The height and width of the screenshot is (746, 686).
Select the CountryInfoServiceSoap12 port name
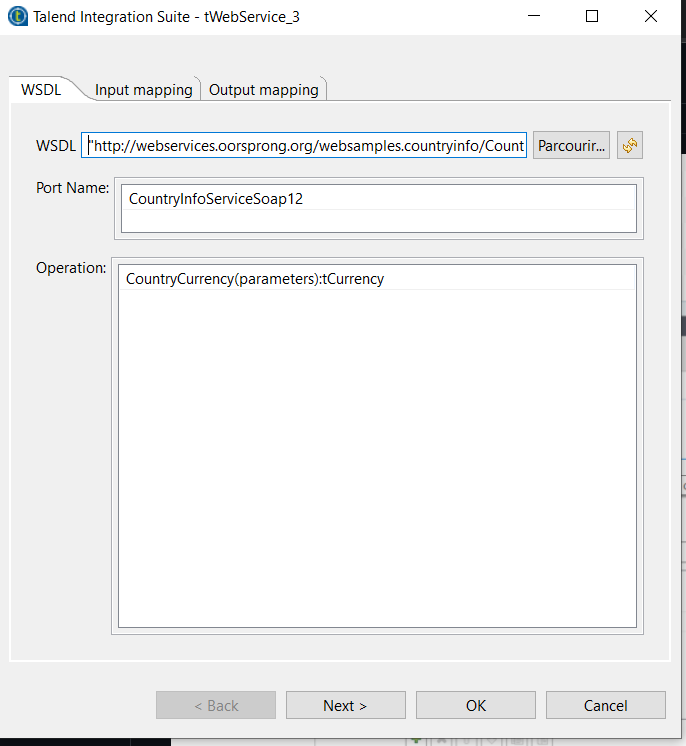(x=379, y=199)
